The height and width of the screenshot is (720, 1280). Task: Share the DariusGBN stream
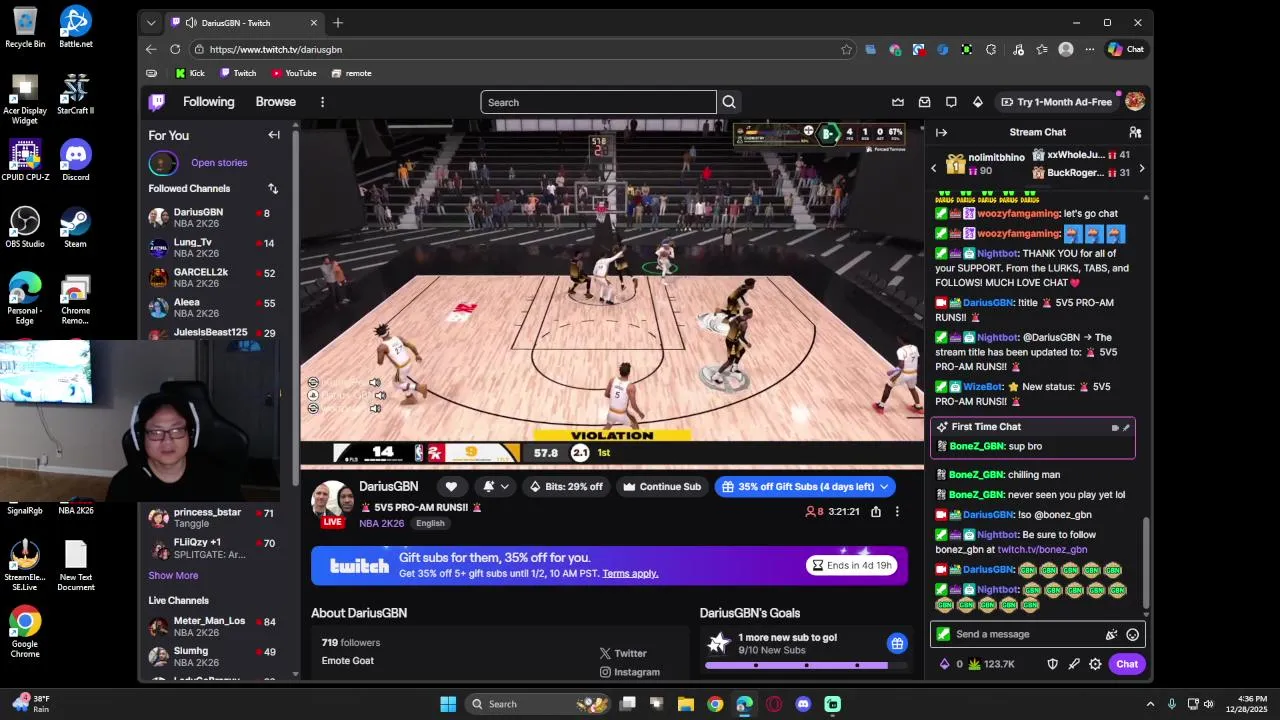pos(876,512)
